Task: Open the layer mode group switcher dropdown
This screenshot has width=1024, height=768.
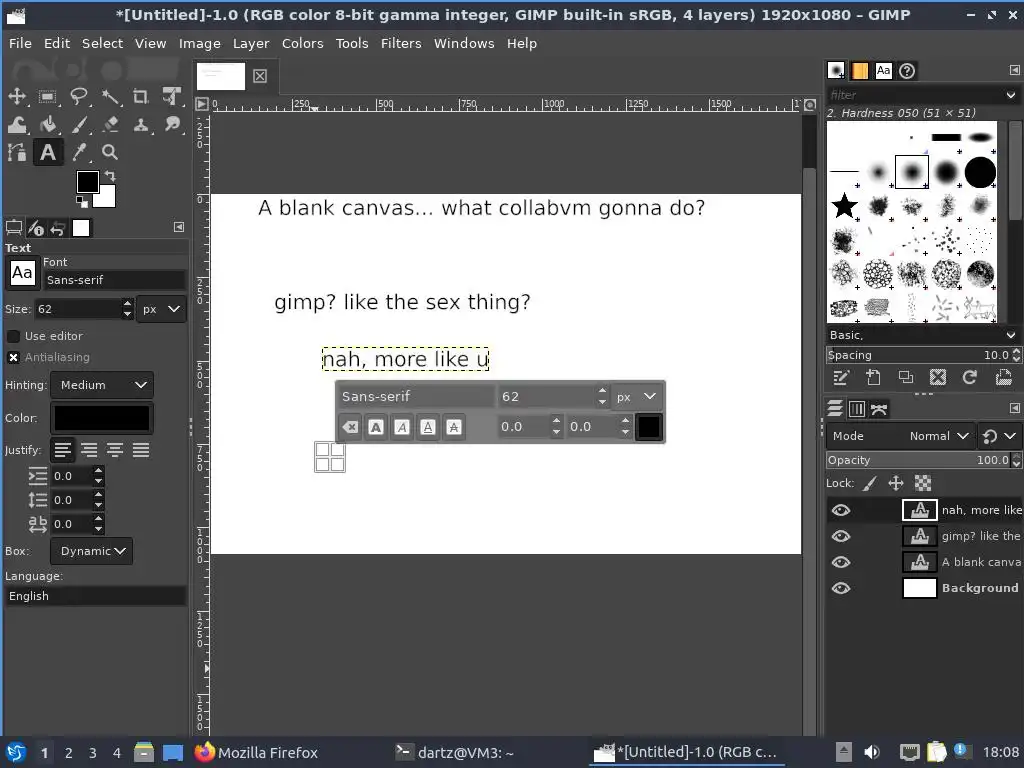Action: tap(1000, 436)
